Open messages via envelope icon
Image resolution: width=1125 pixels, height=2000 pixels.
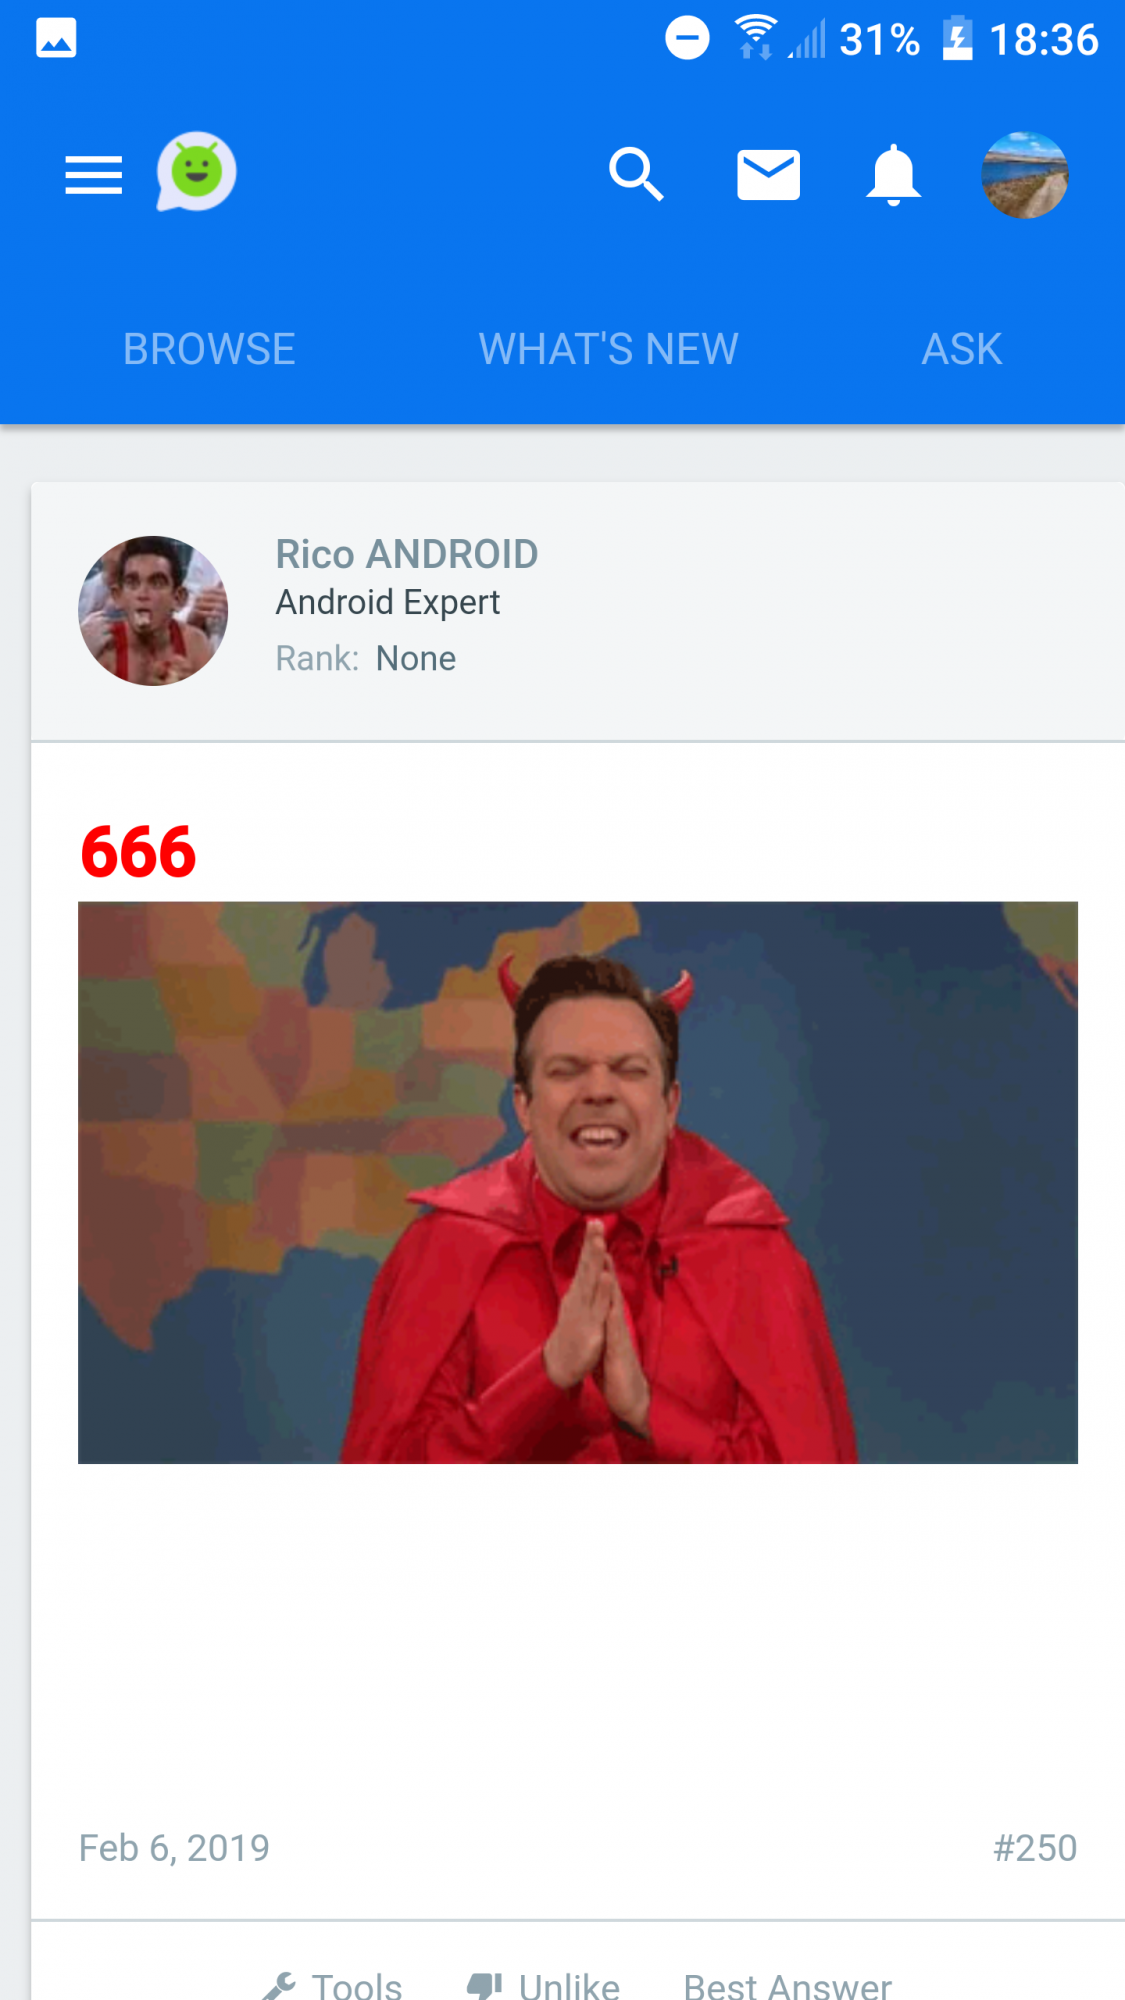pyautogui.click(x=768, y=175)
